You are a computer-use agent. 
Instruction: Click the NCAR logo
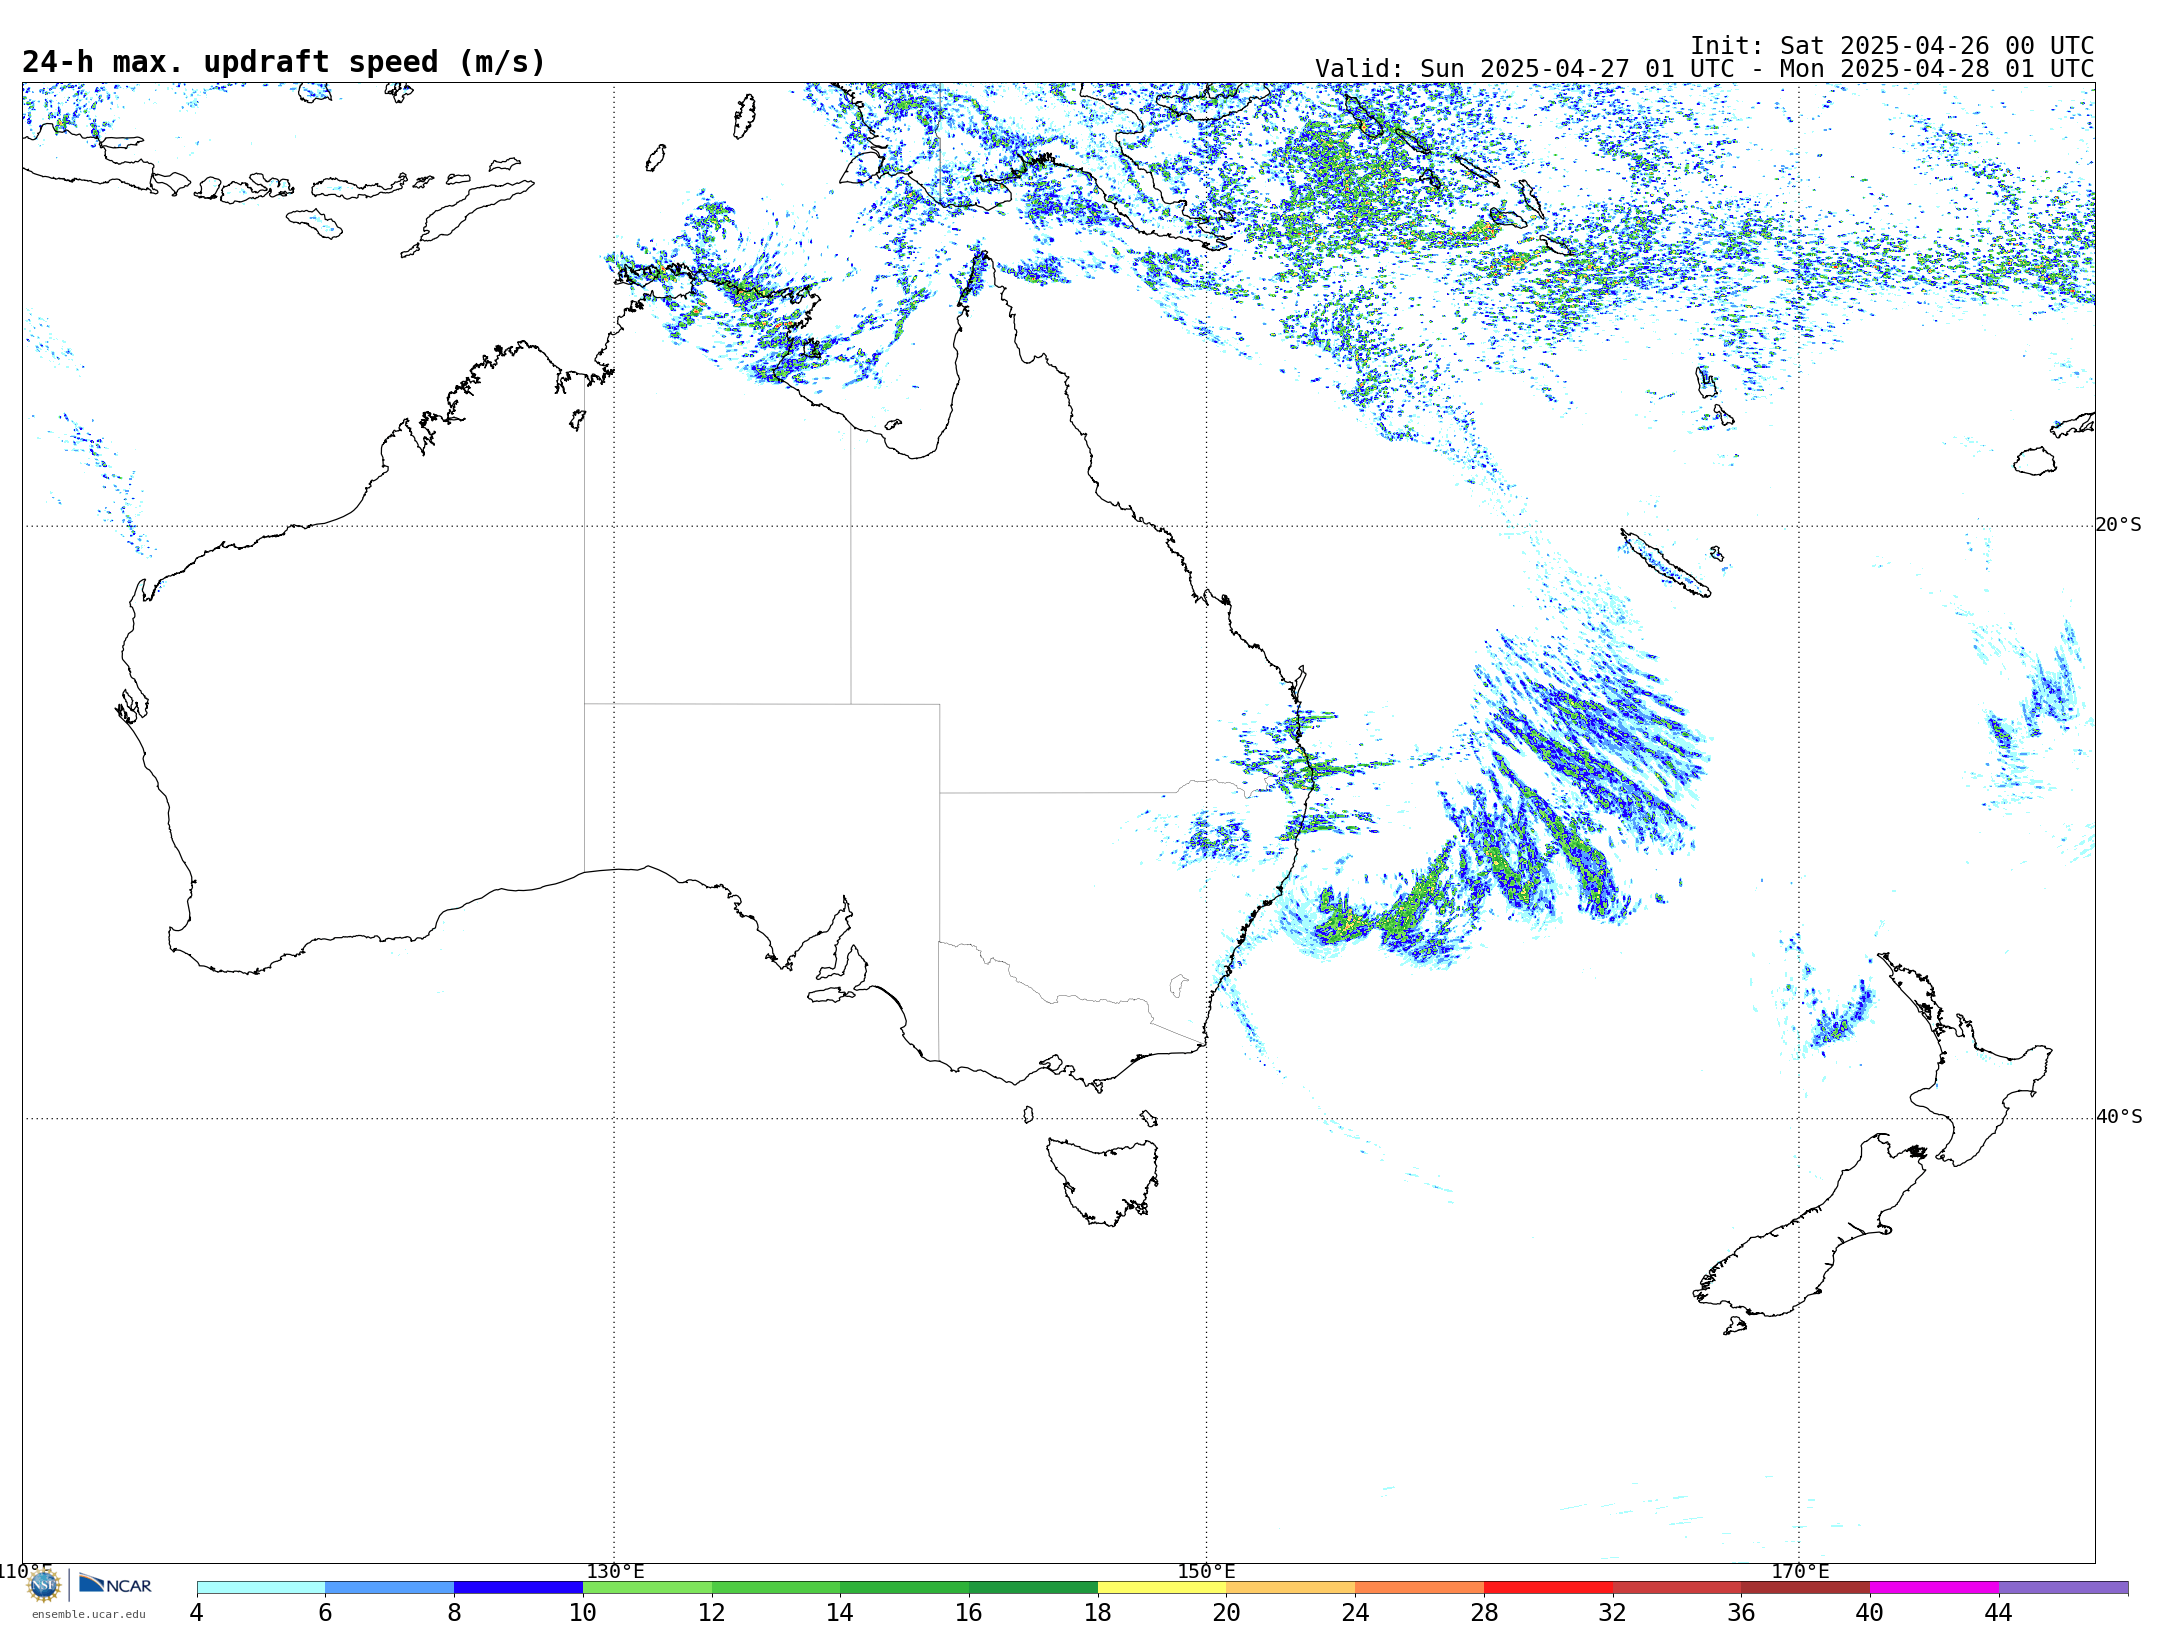coord(115,1585)
